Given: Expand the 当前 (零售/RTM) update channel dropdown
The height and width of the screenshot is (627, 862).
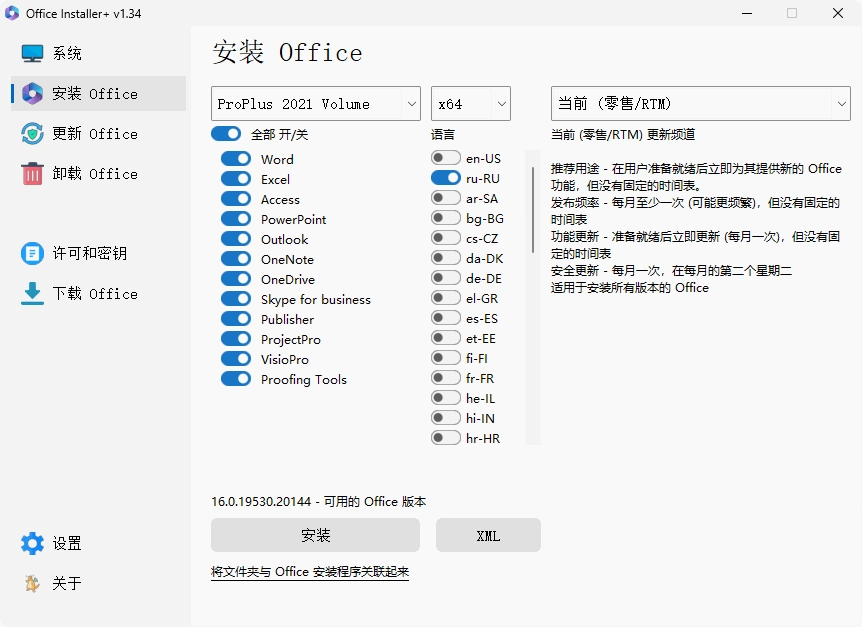Looking at the screenshot, I should click(700, 103).
